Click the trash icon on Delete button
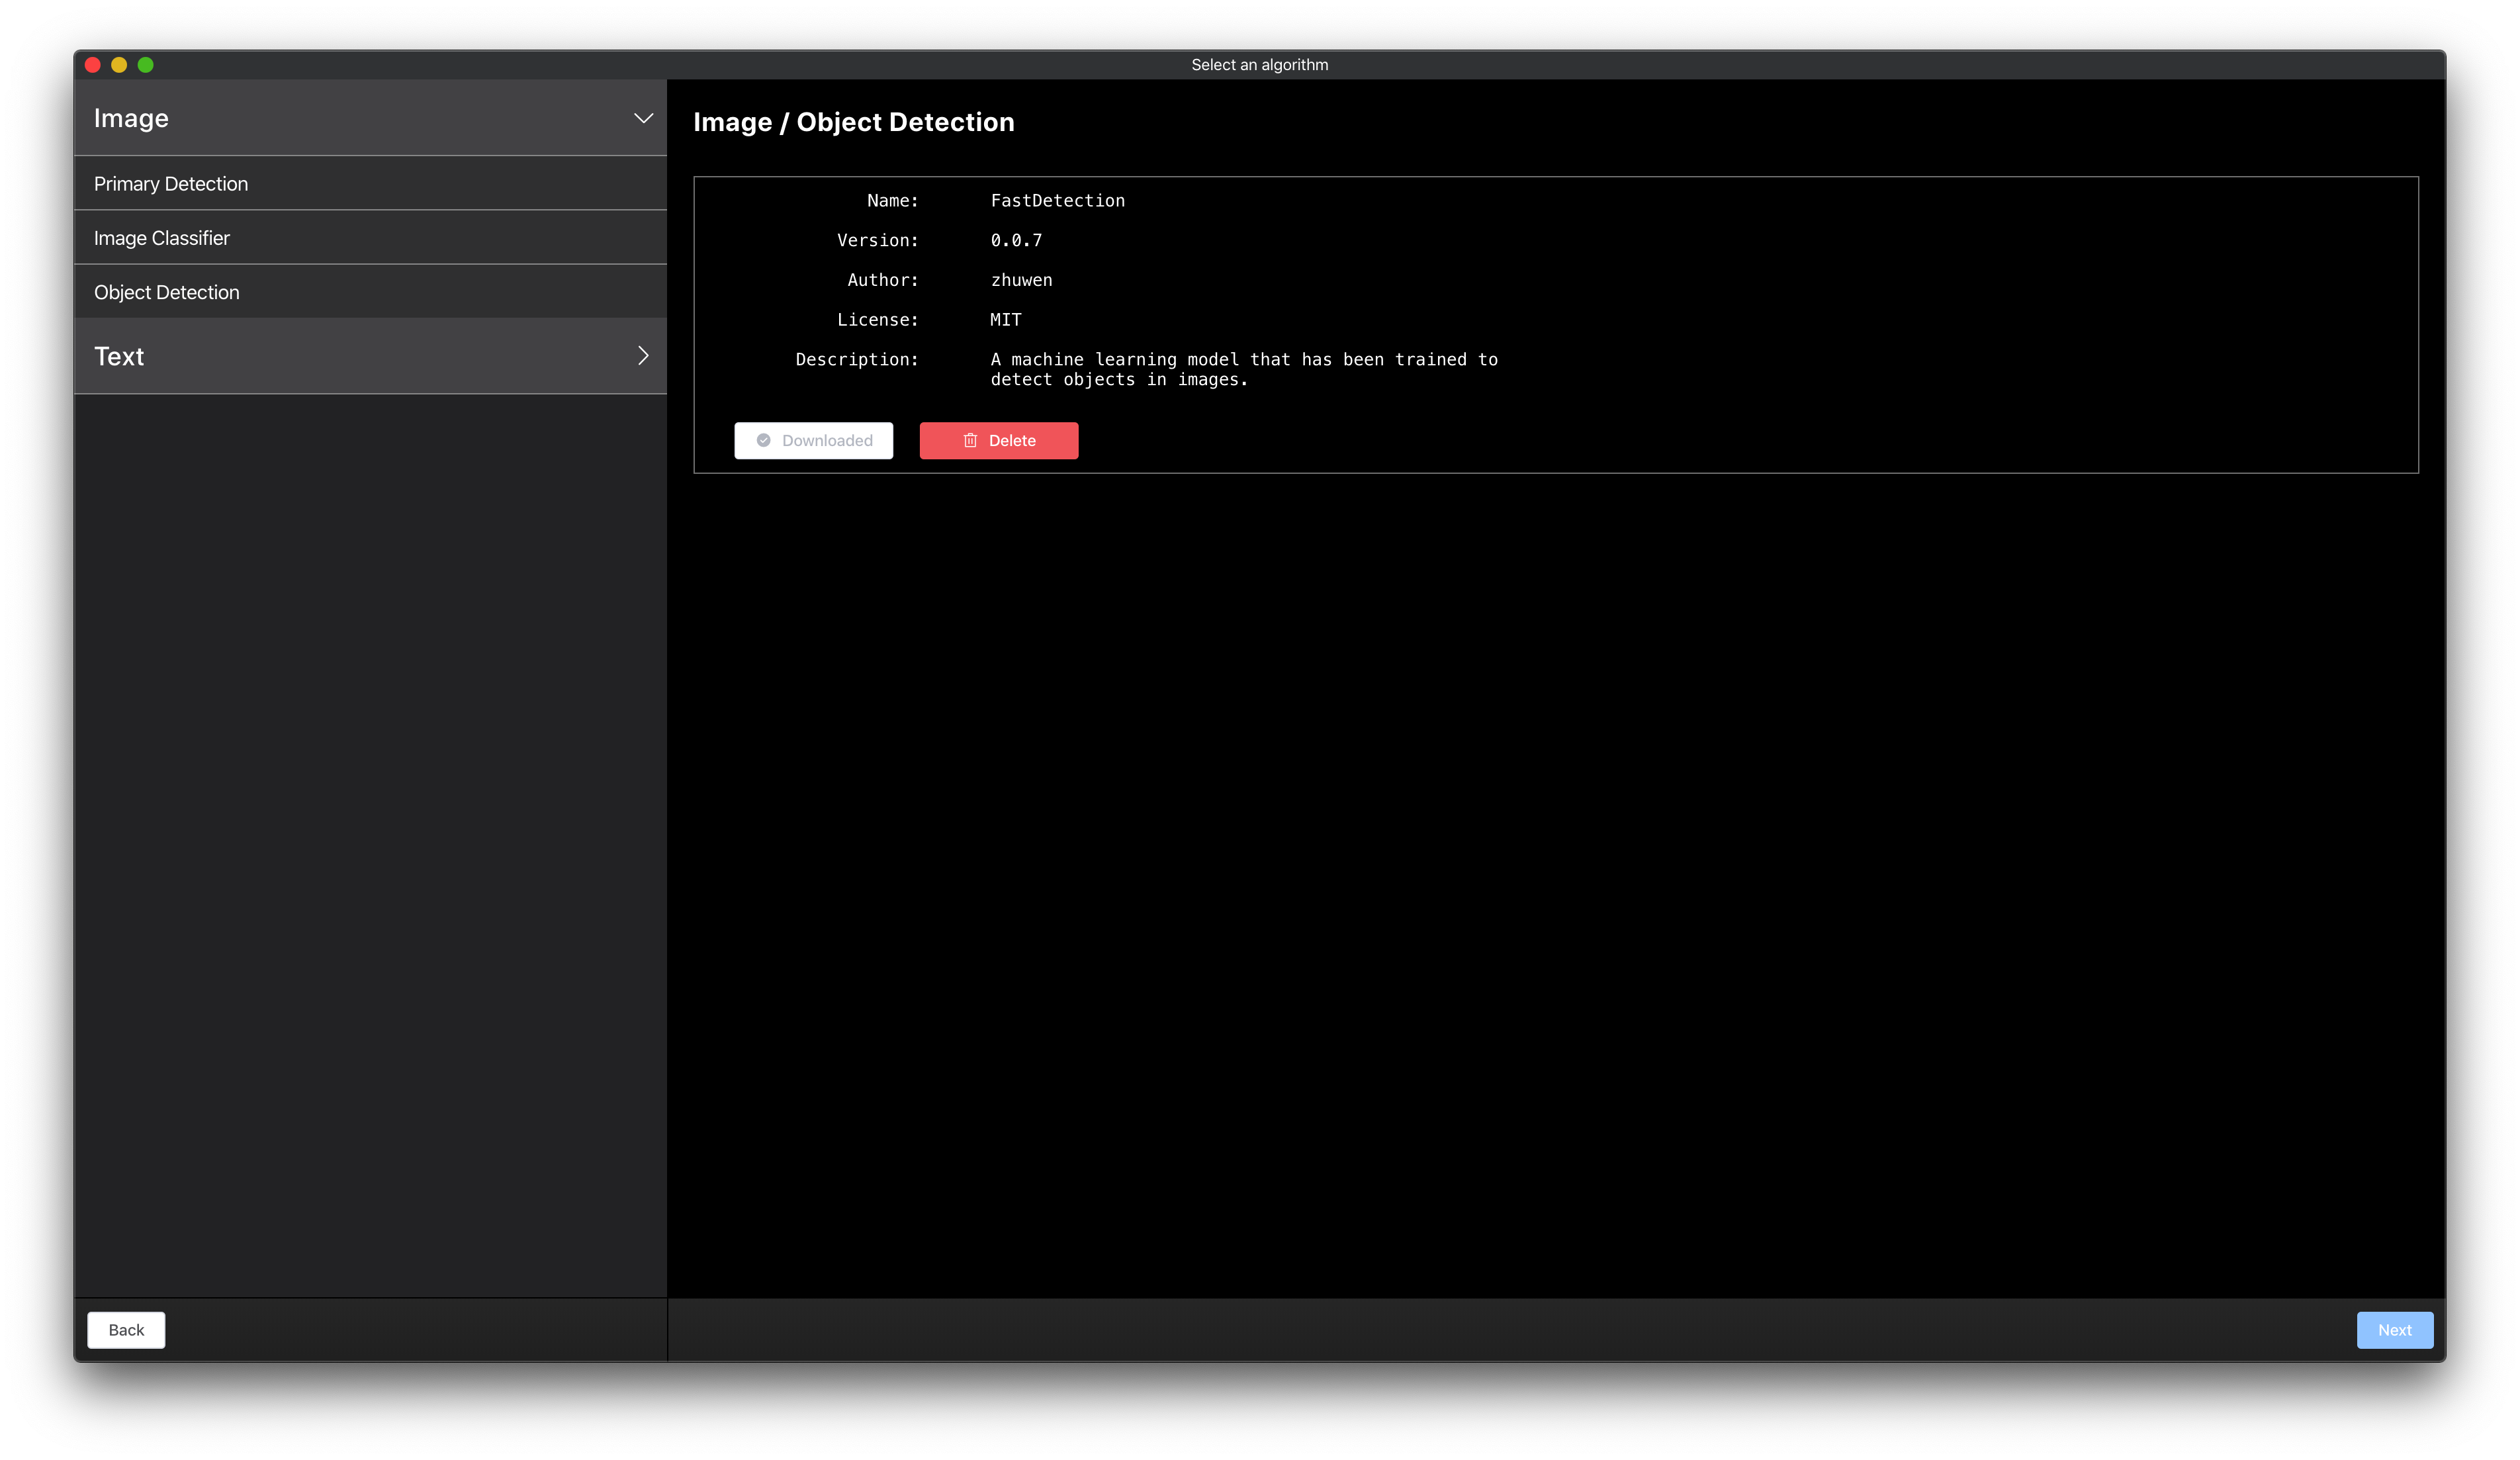Screen dimensions: 2520x1460 point(969,441)
